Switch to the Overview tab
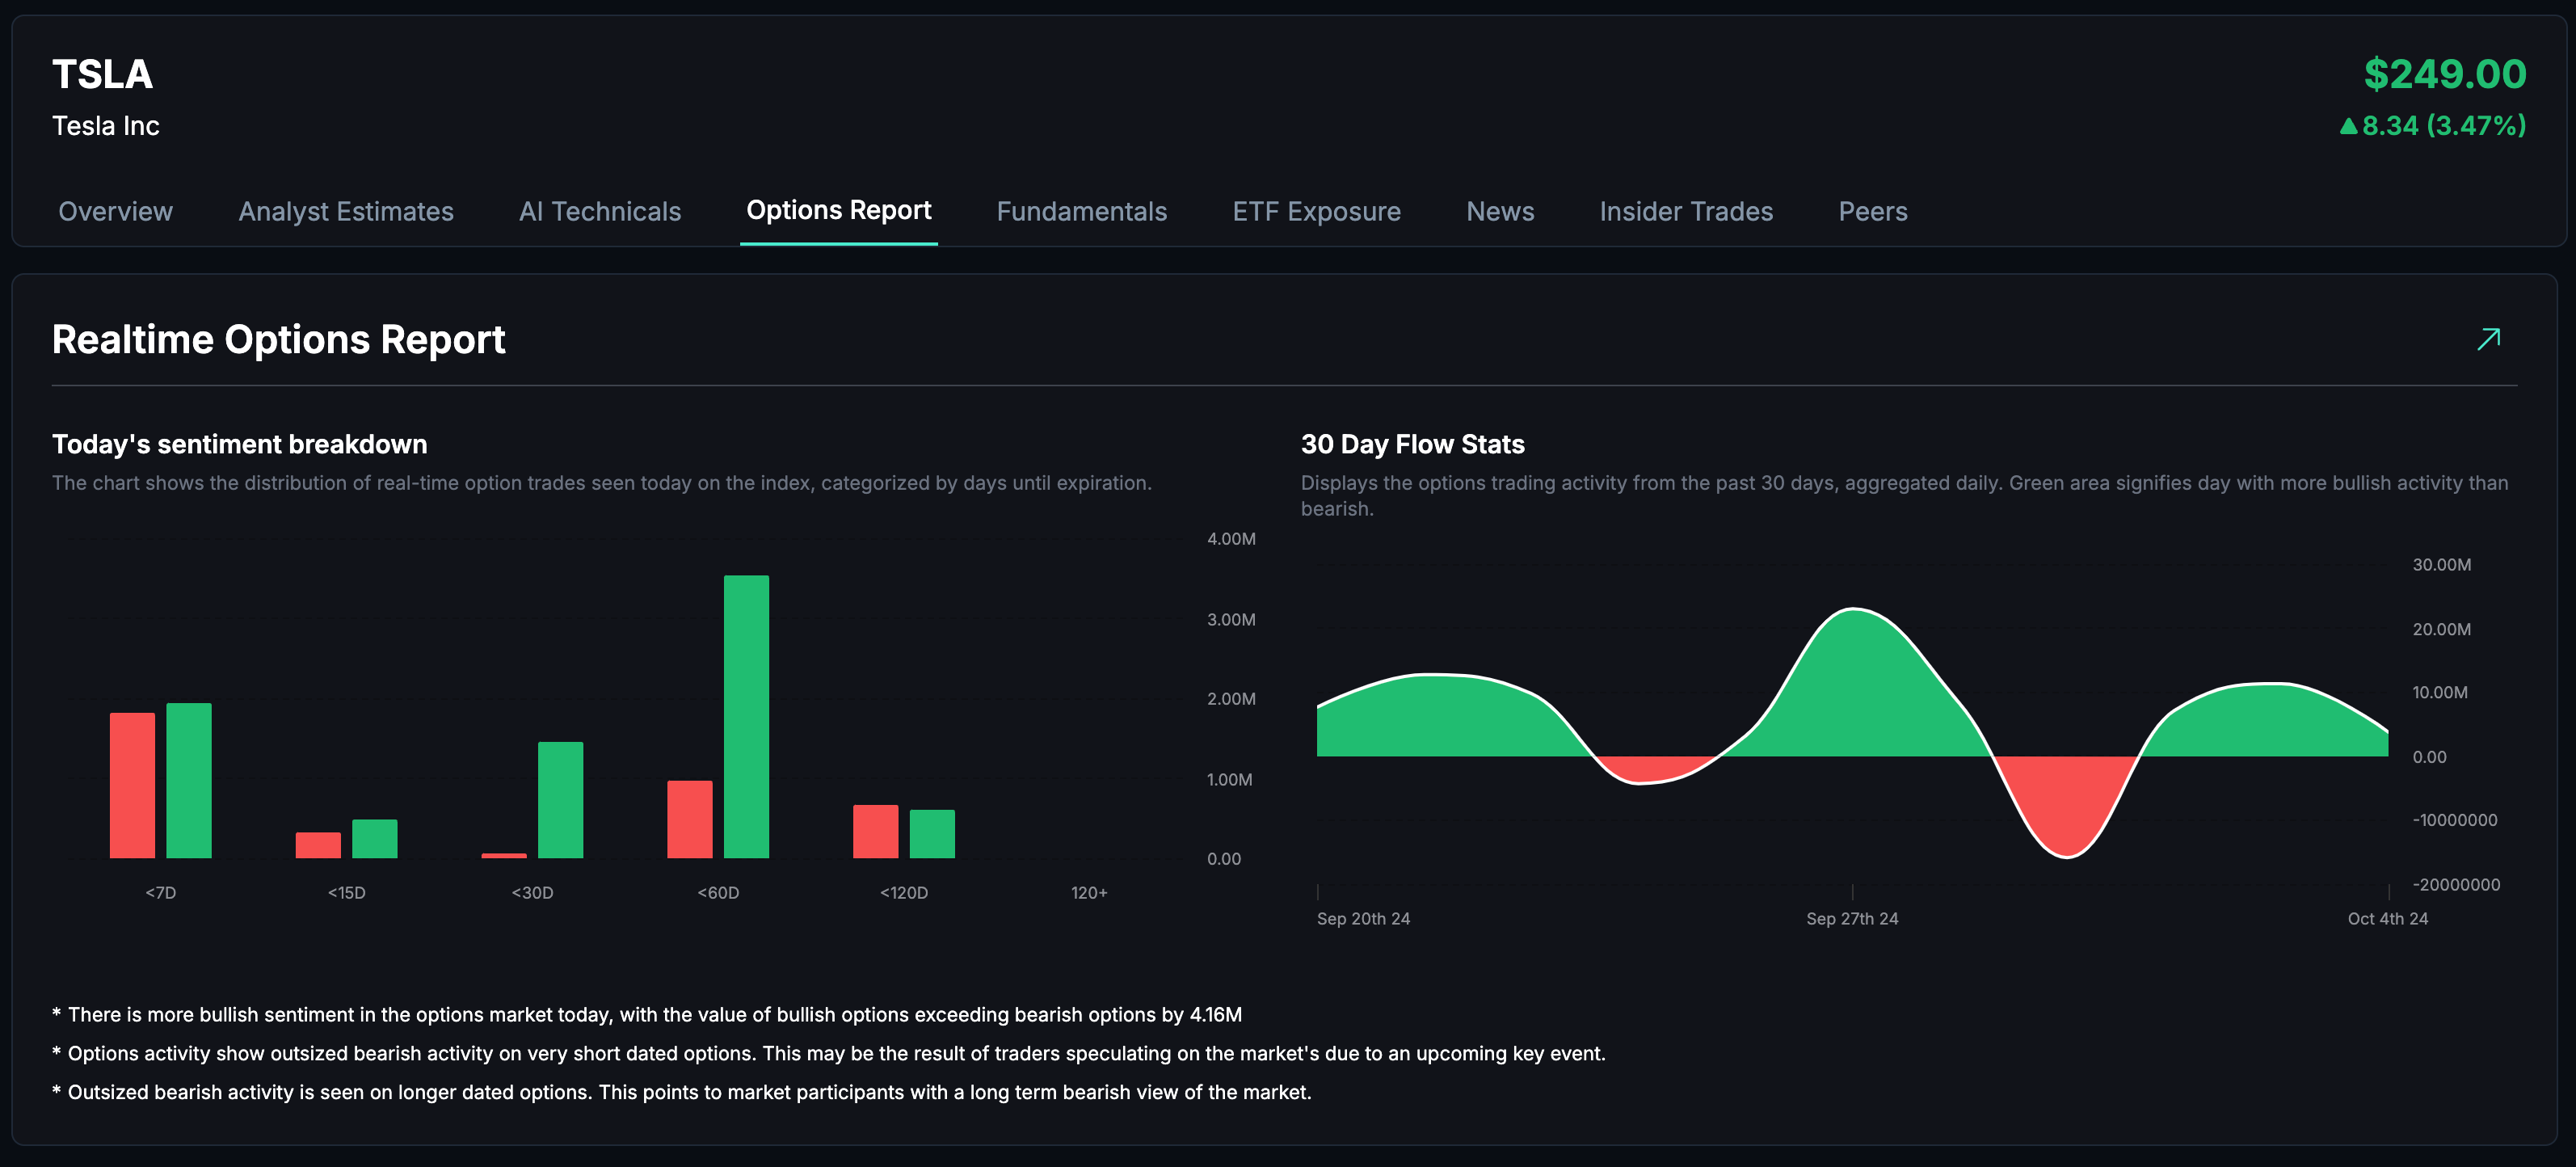 pos(116,212)
